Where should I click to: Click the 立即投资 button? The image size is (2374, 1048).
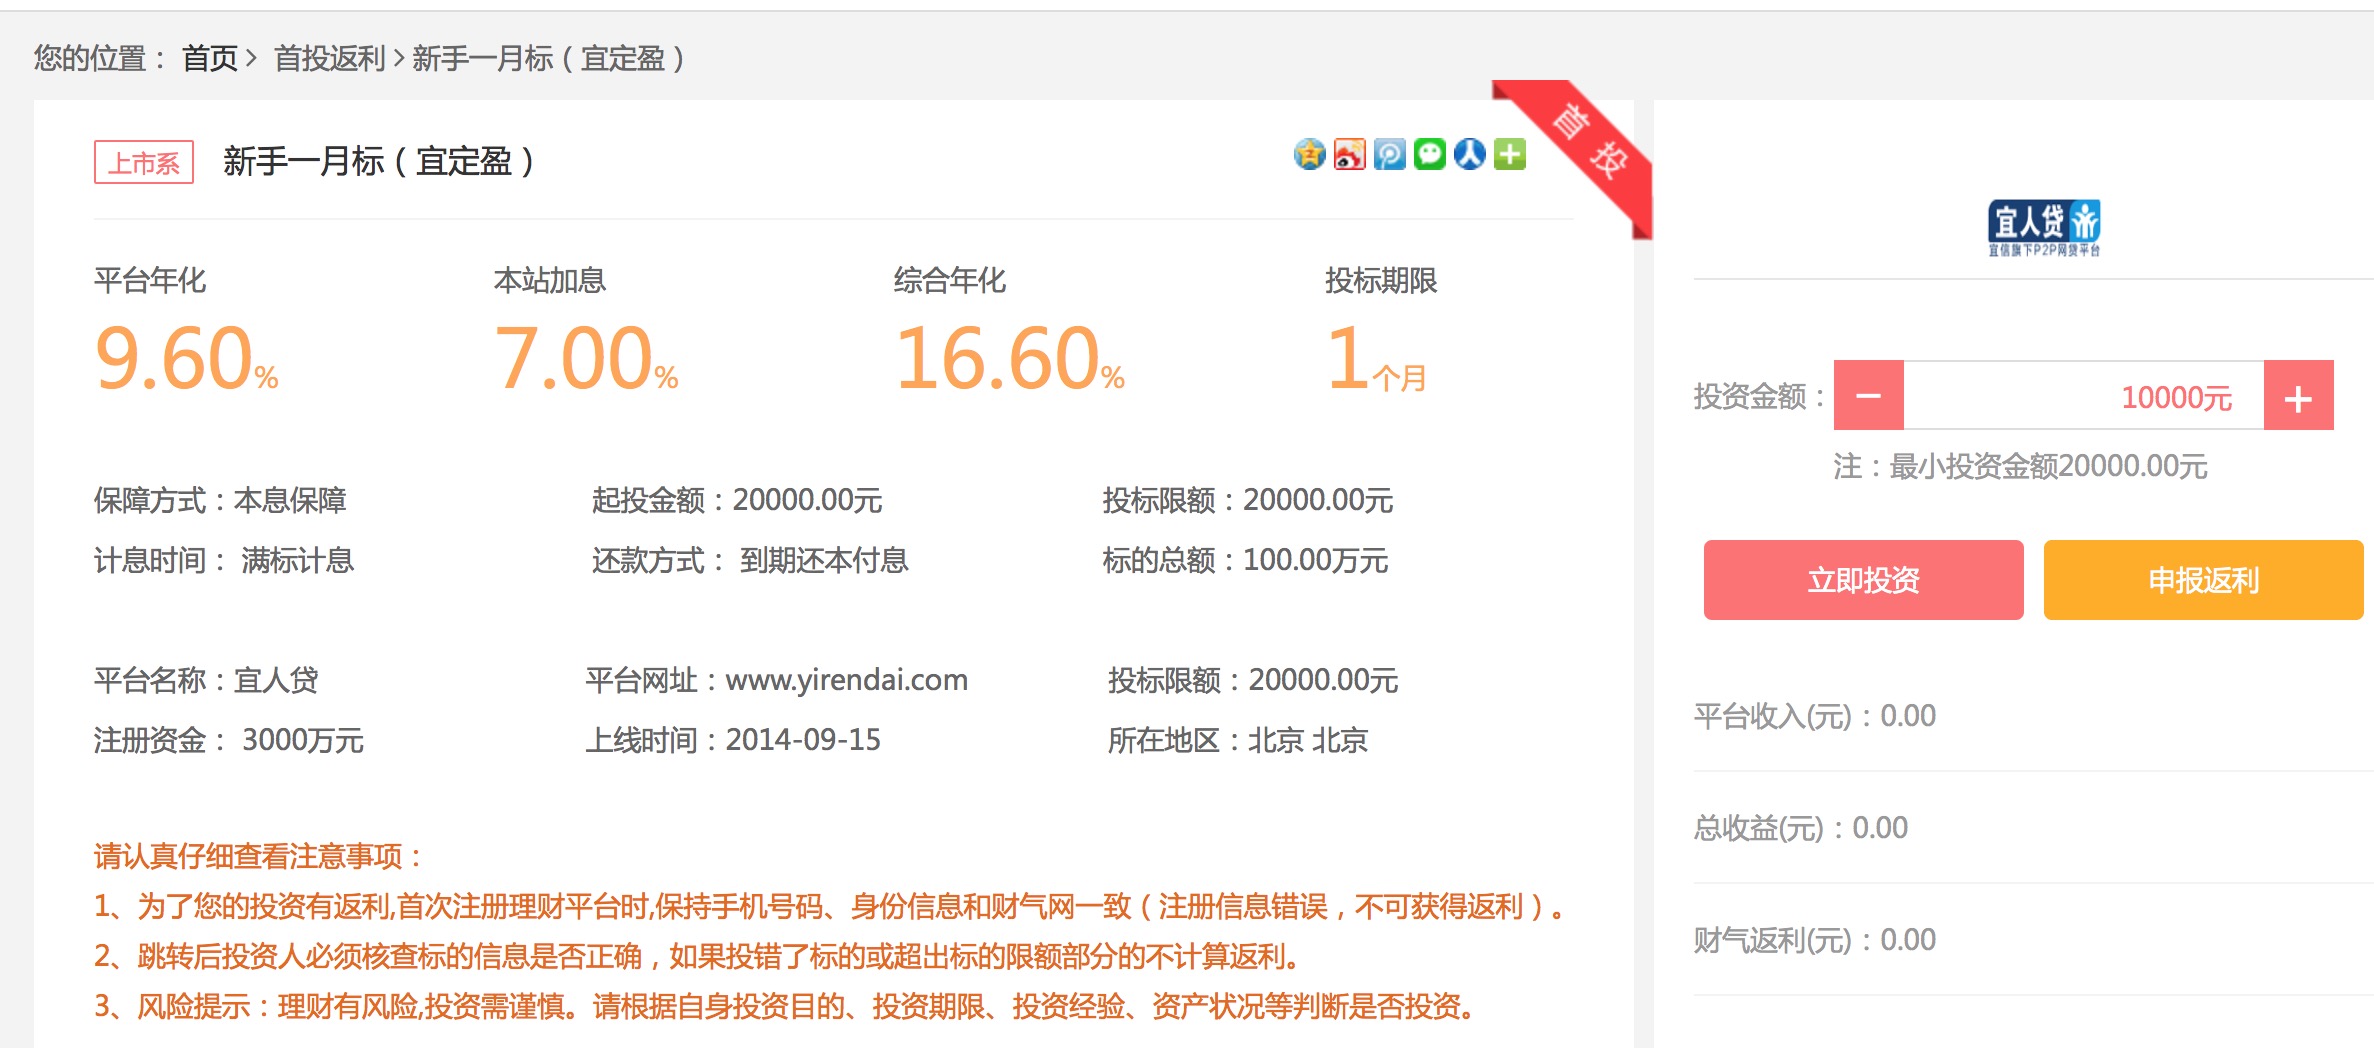click(x=1862, y=580)
